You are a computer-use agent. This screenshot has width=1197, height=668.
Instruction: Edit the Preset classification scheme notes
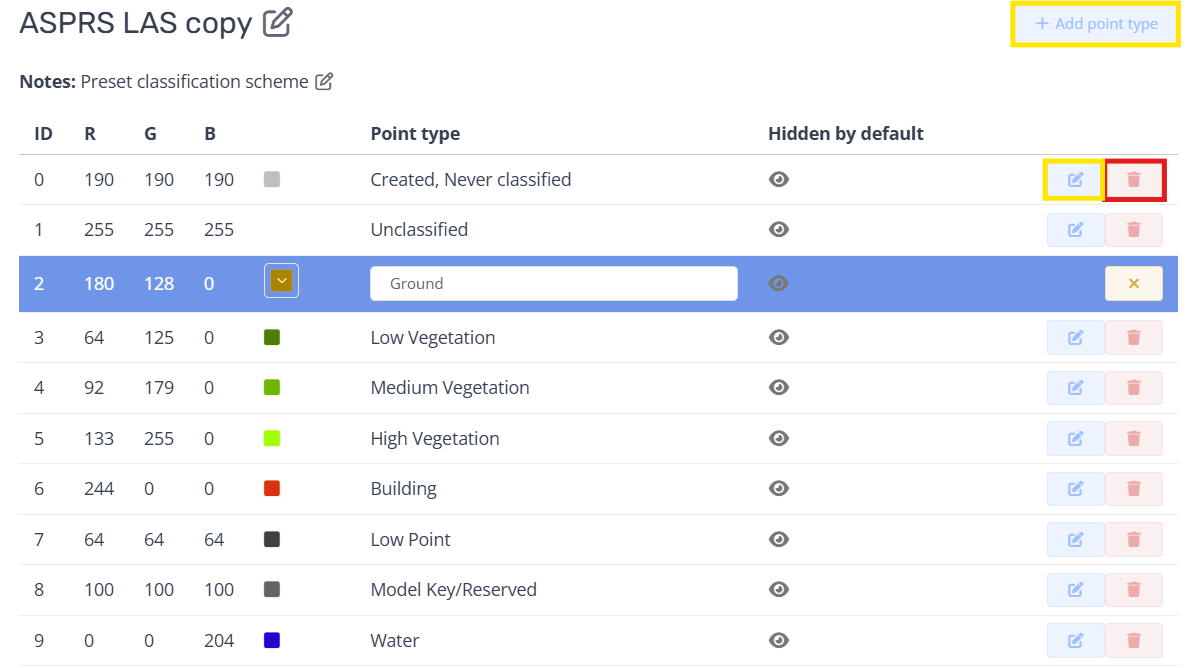click(324, 81)
